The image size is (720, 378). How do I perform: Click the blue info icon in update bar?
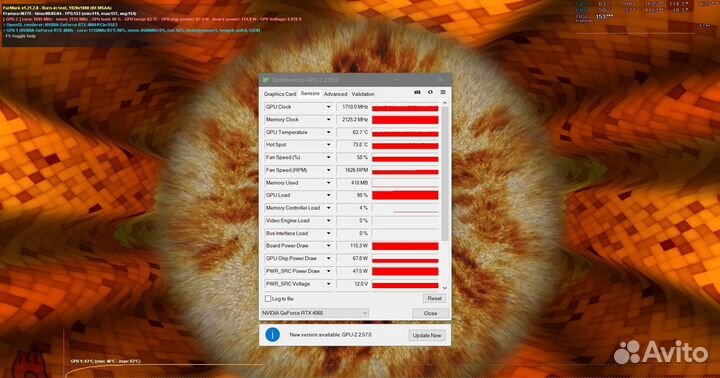272,335
